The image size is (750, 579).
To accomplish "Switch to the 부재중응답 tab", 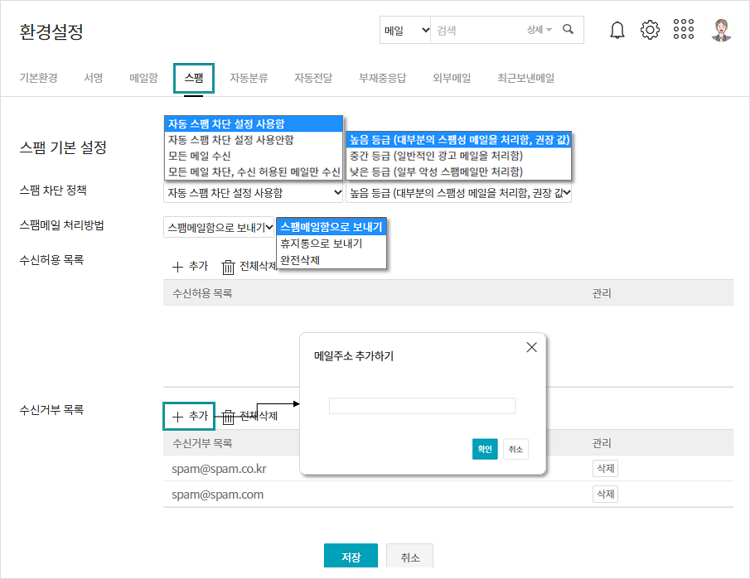I will 383,78.
